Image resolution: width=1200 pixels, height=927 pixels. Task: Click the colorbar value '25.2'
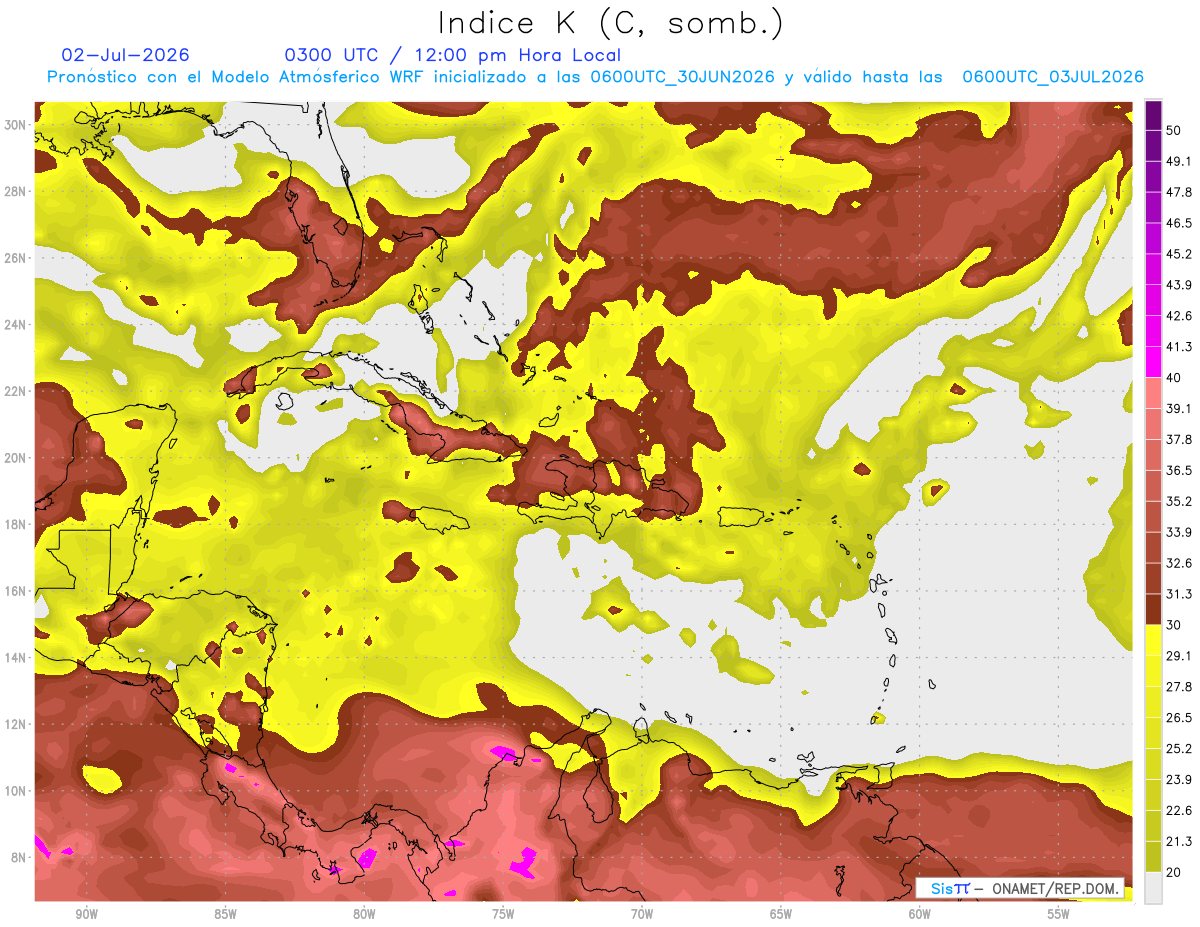(x=1179, y=749)
